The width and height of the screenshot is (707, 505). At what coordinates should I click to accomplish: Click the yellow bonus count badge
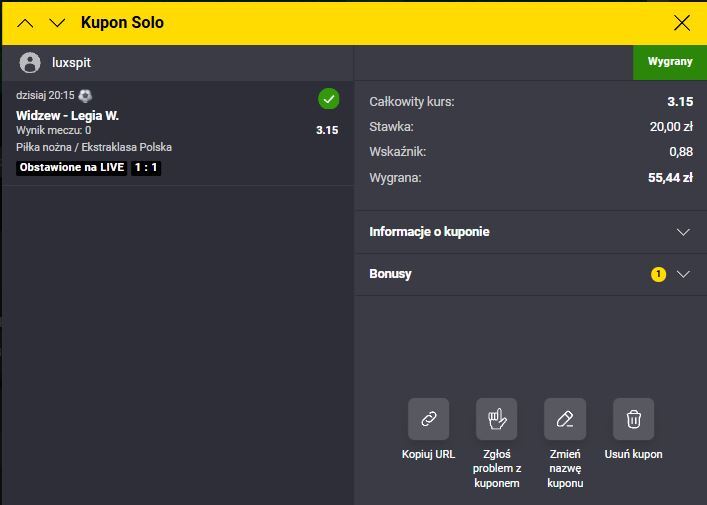coord(658,274)
